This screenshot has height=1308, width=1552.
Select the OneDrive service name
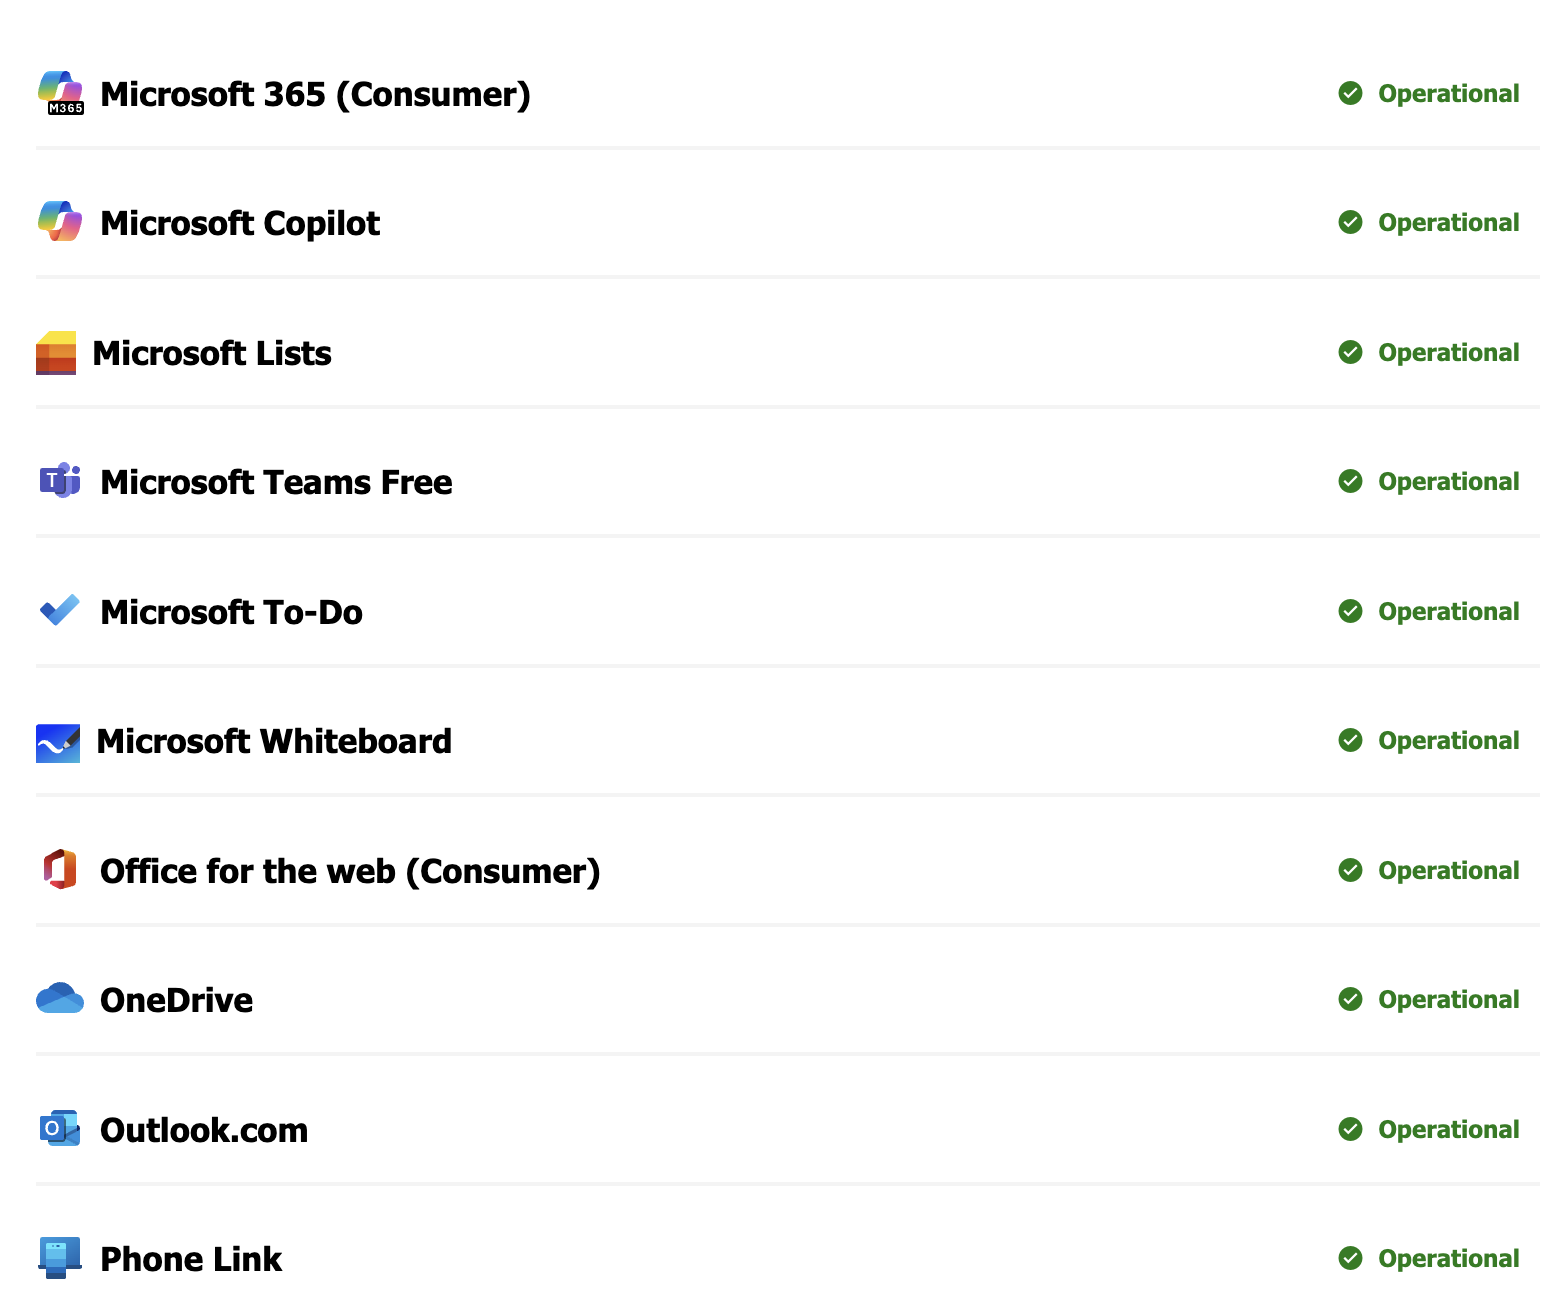[x=176, y=1000]
